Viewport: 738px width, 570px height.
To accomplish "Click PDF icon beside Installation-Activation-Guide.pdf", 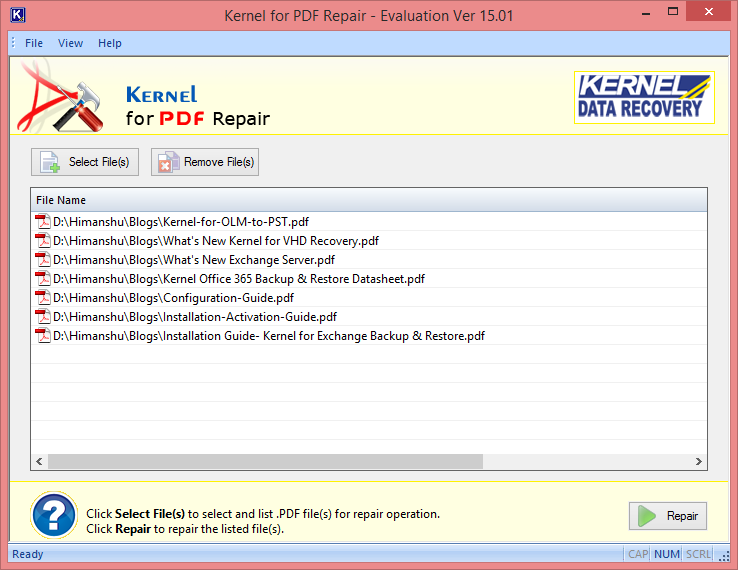I will click(43, 316).
